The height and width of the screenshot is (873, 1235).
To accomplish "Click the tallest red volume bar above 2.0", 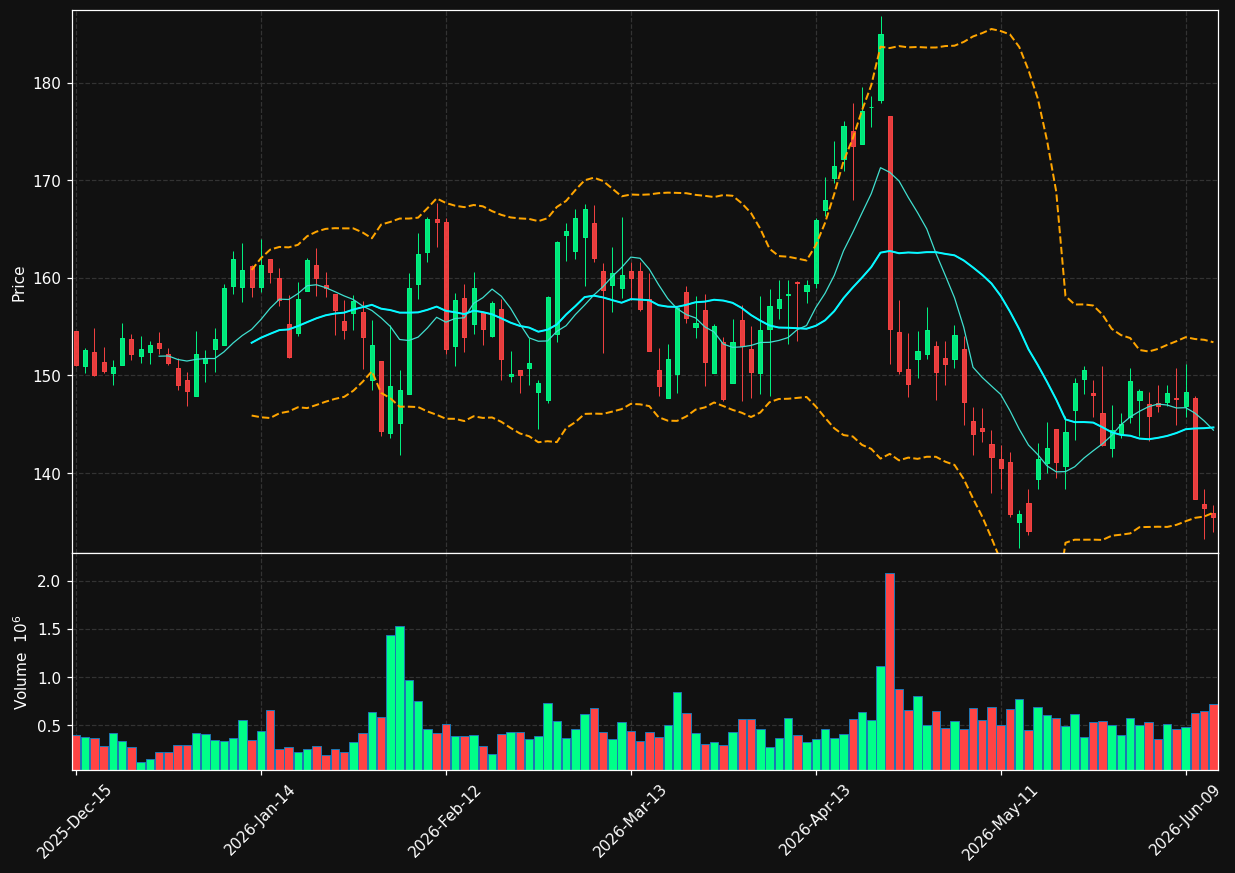I will [890, 671].
